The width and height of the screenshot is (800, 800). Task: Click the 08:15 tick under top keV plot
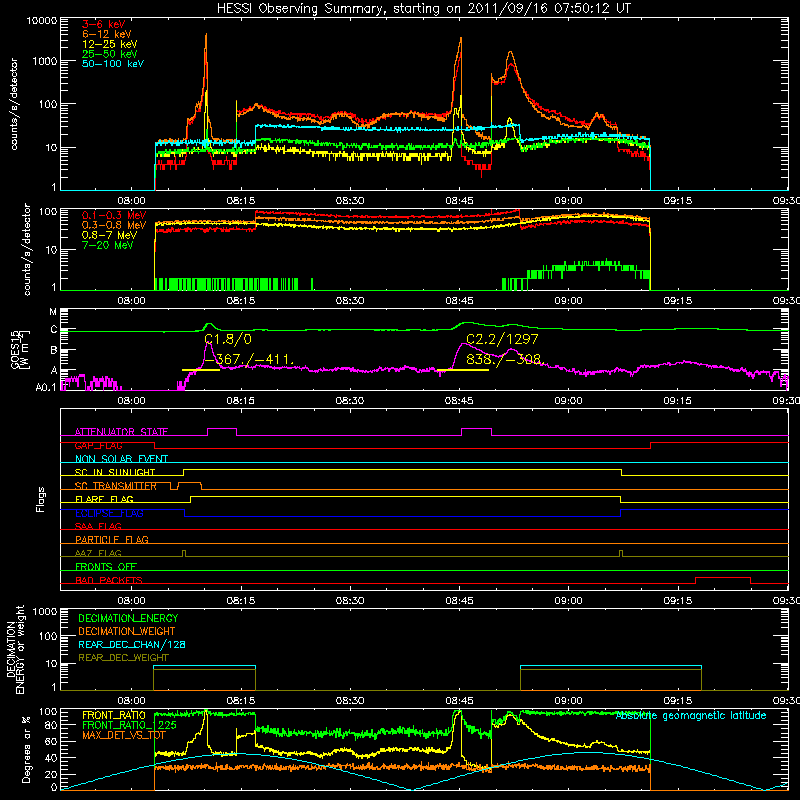[x=241, y=201]
